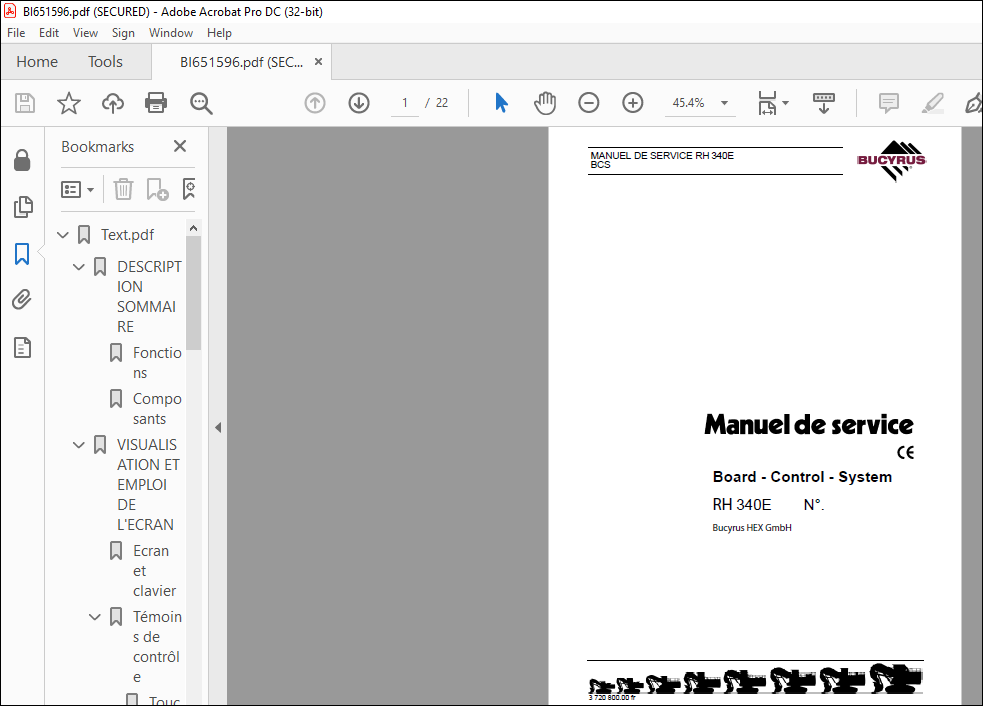Screen dimensions: 983x706
Task: Jump to the Composants bookmark
Action: tap(157, 409)
